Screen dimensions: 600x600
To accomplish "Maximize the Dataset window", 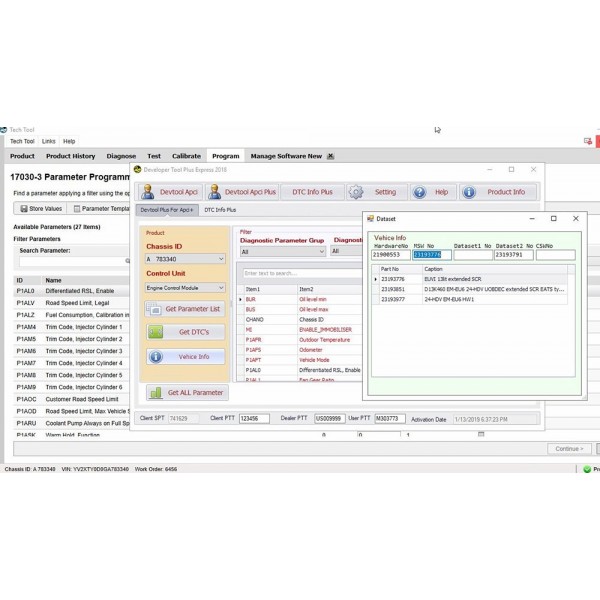I will (554, 218).
